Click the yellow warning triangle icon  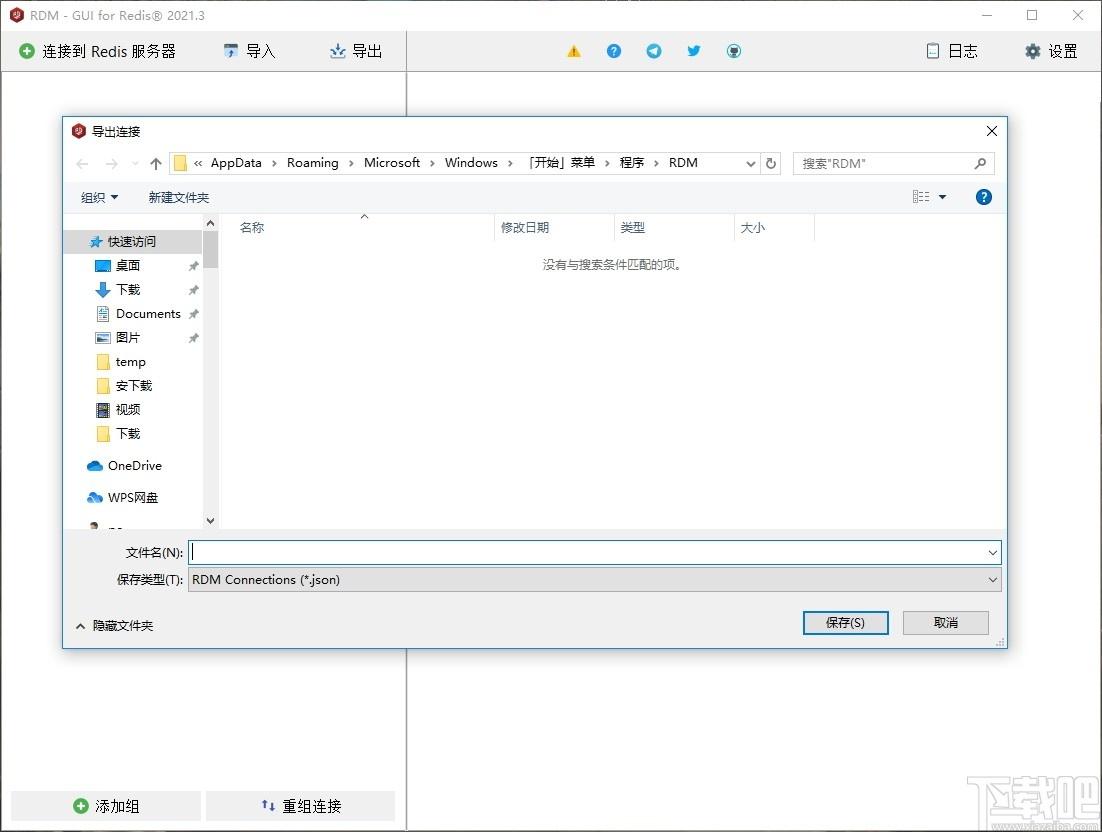point(574,51)
